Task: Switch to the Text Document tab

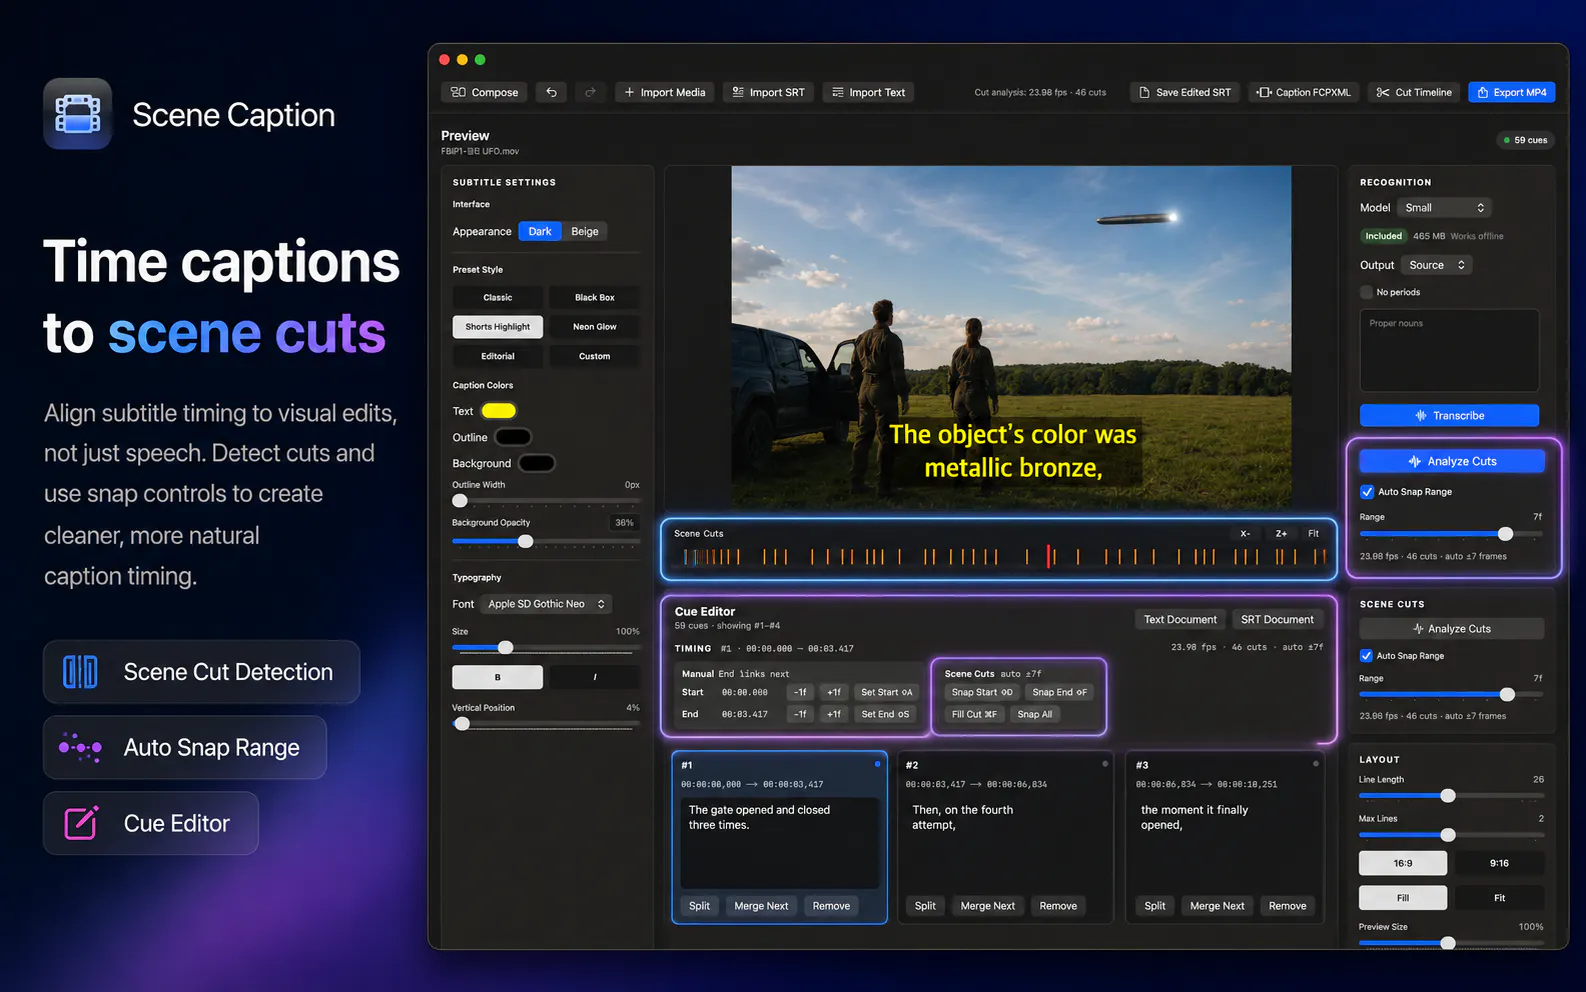Action: tap(1180, 620)
